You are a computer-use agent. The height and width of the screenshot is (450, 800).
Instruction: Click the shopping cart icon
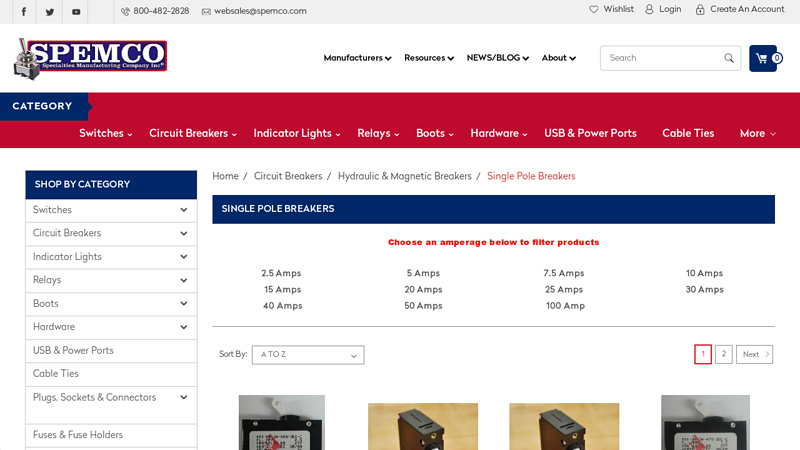(762, 58)
